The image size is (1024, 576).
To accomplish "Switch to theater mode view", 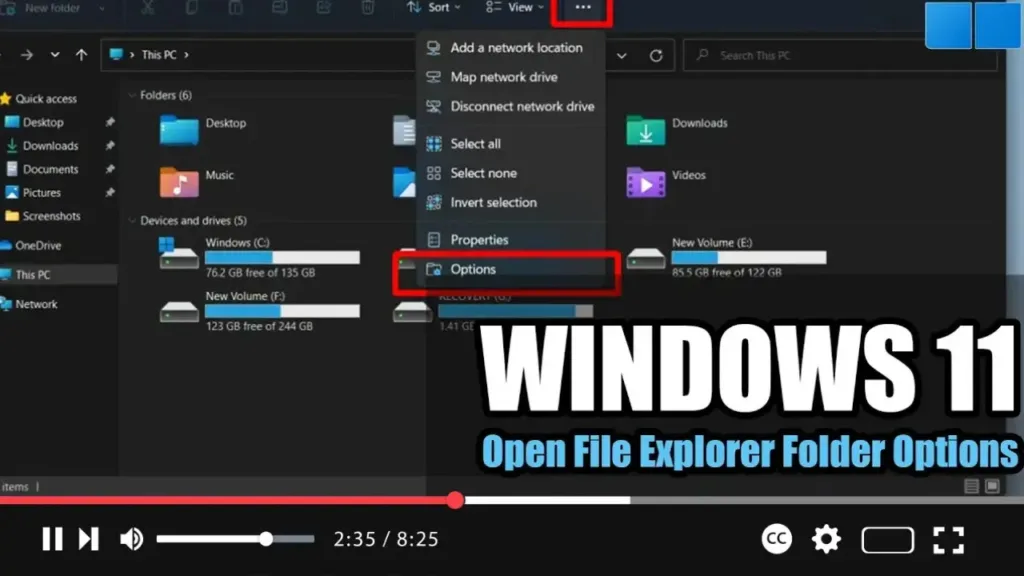I will point(887,540).
